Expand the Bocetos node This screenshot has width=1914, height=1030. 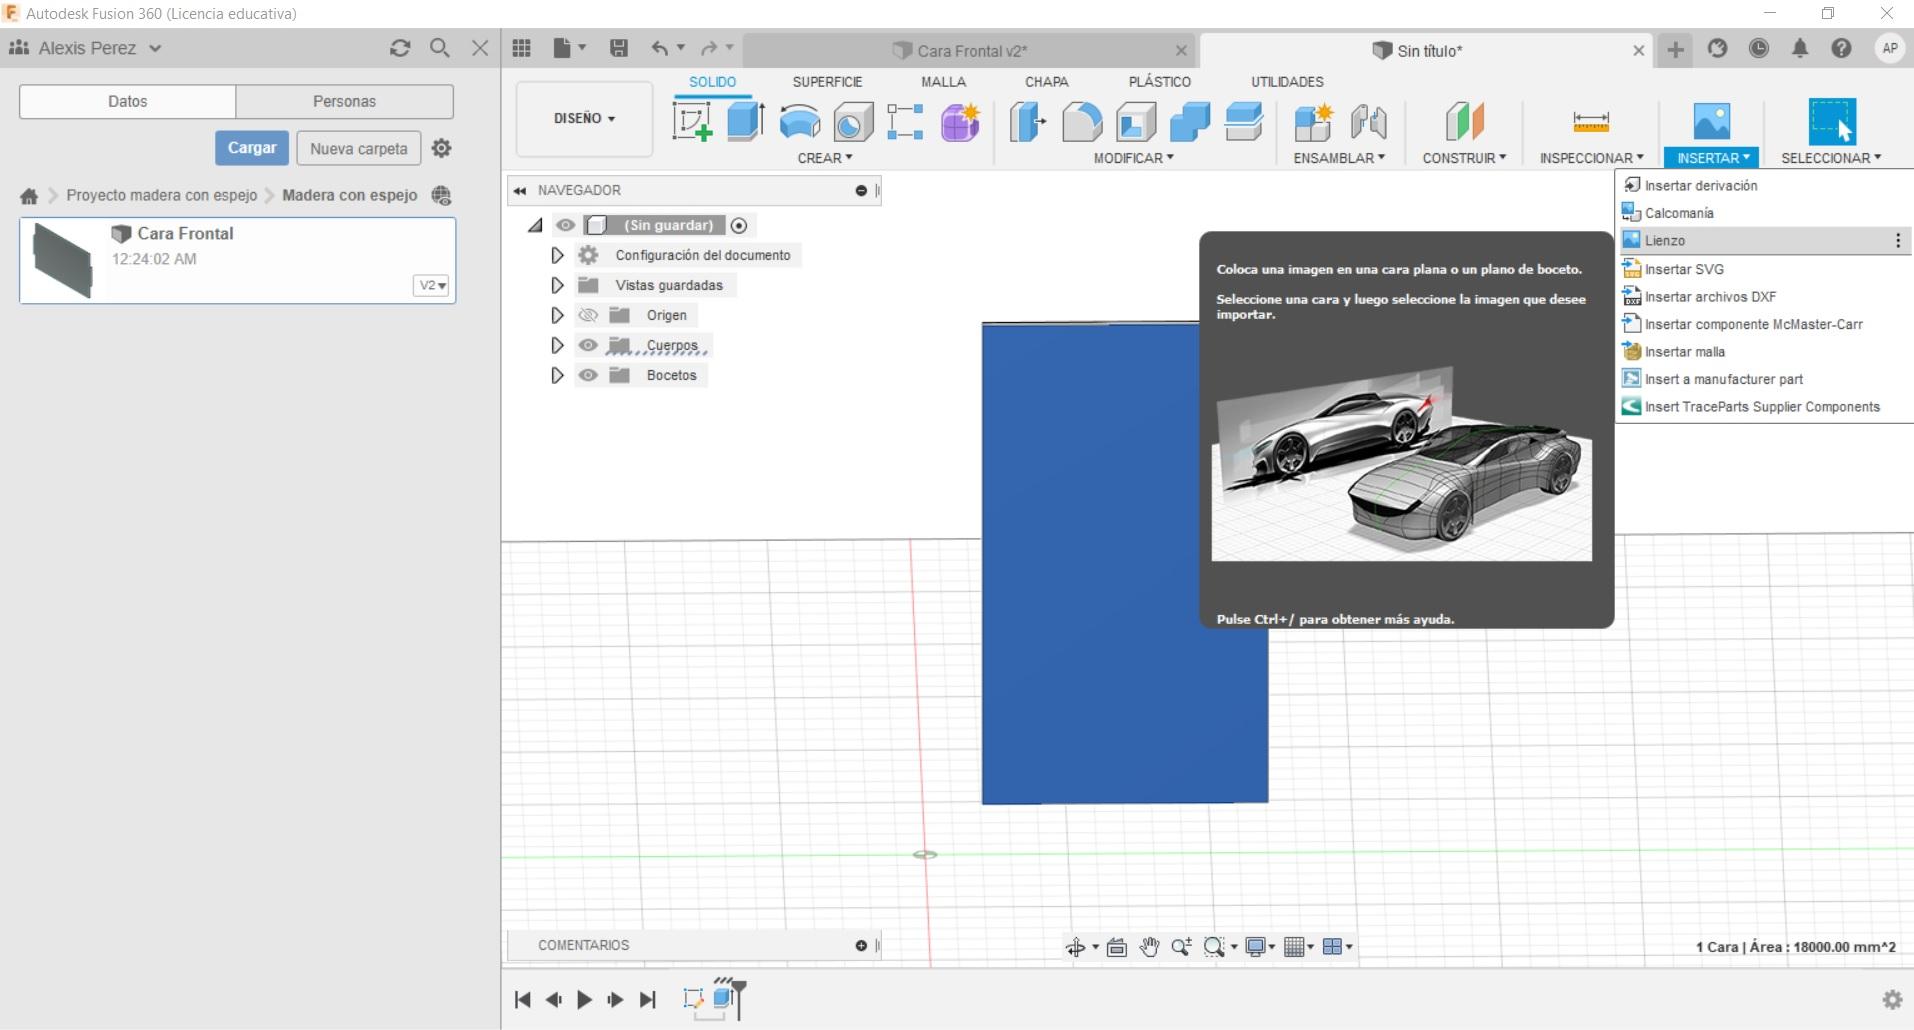pos(557,375)
